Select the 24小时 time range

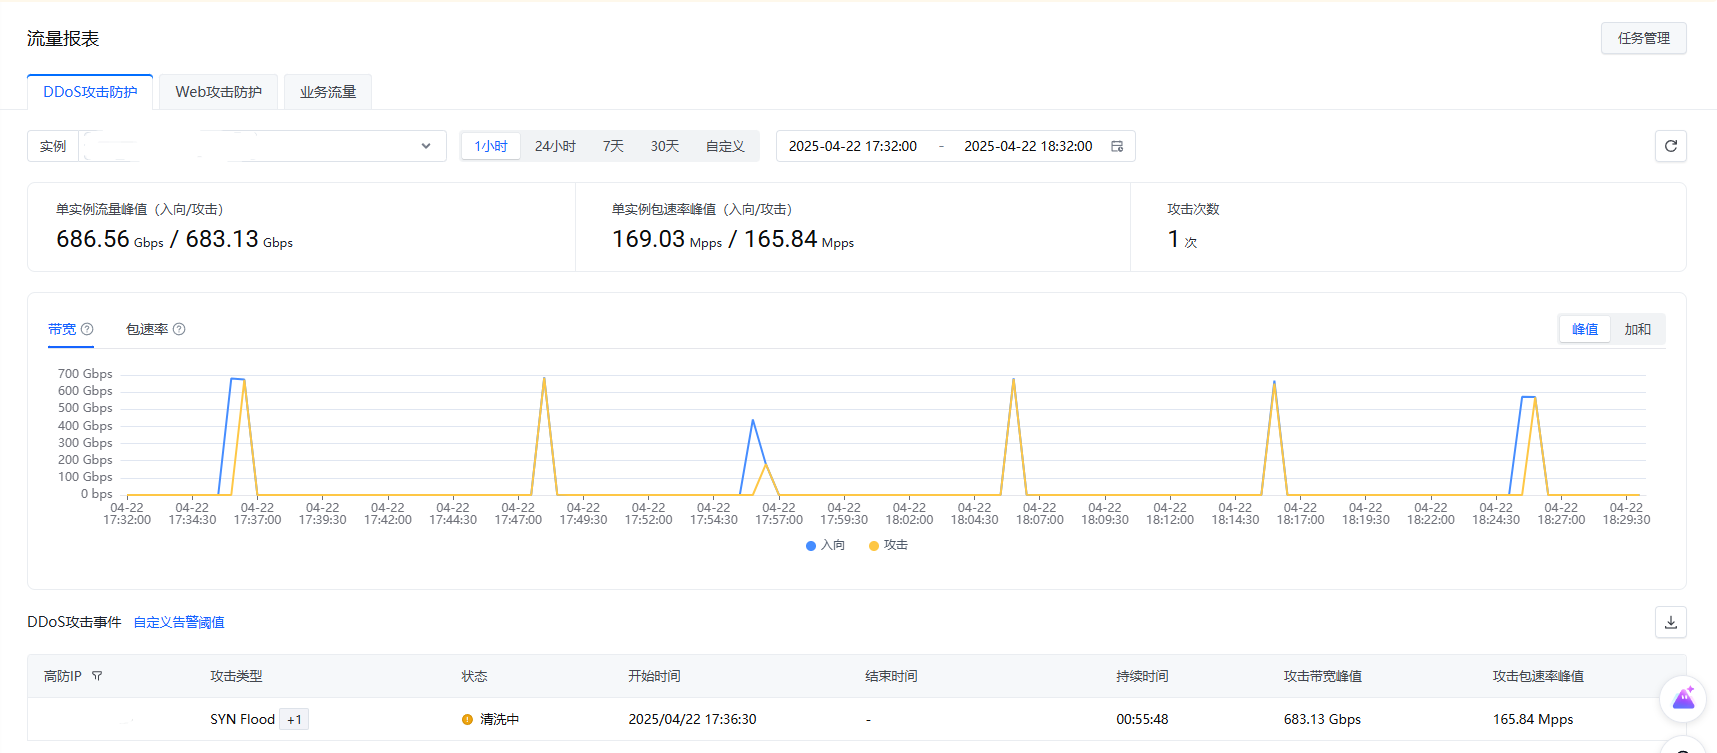pyautogui.click(x=555, y=146)
